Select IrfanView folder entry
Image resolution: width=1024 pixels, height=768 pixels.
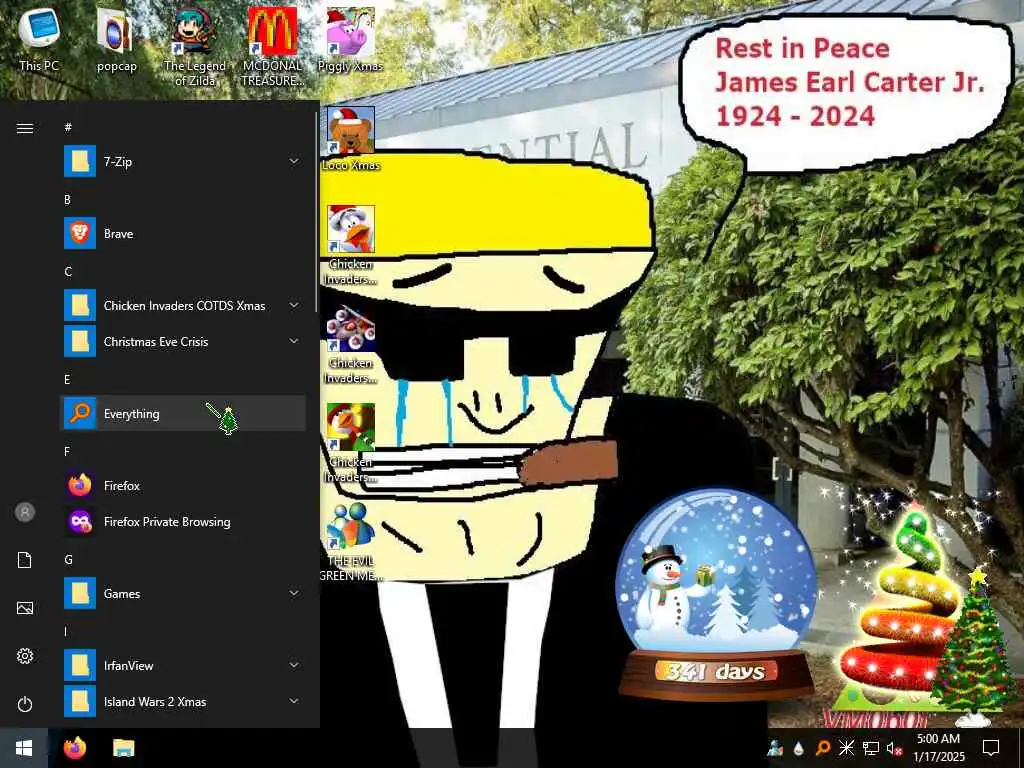(183, 665)
